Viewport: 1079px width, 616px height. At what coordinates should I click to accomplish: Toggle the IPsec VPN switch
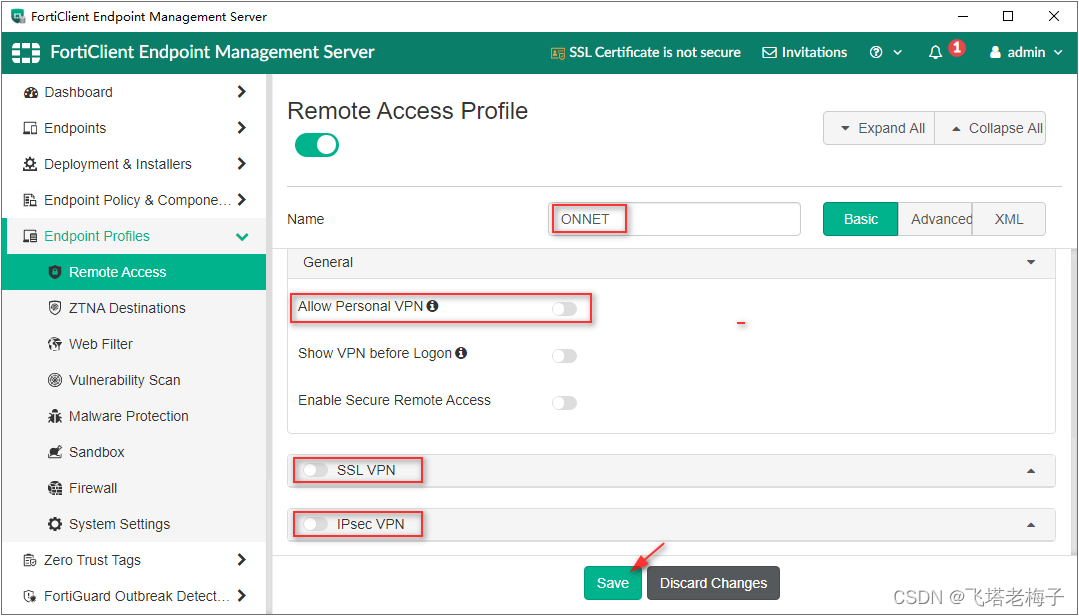[x=315, y=524]
